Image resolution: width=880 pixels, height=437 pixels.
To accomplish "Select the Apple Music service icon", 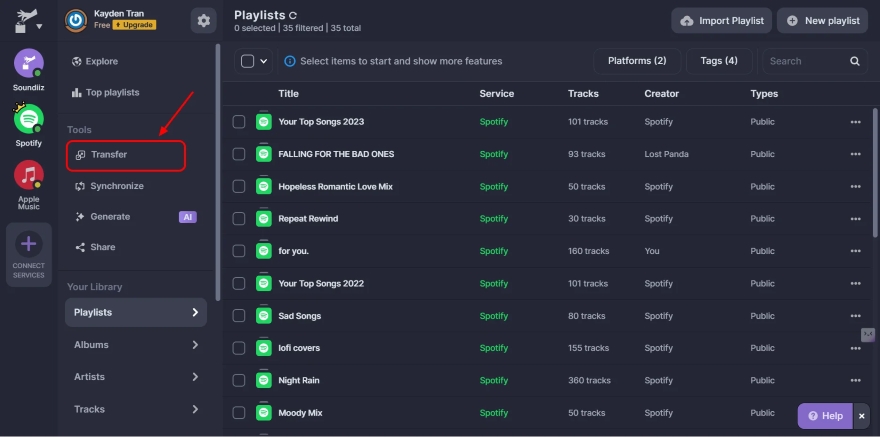I will [x=29, y=175].
